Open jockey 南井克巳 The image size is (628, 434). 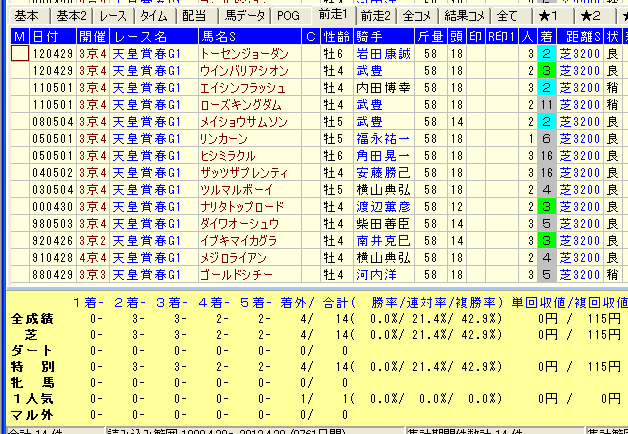pos(384,241)
